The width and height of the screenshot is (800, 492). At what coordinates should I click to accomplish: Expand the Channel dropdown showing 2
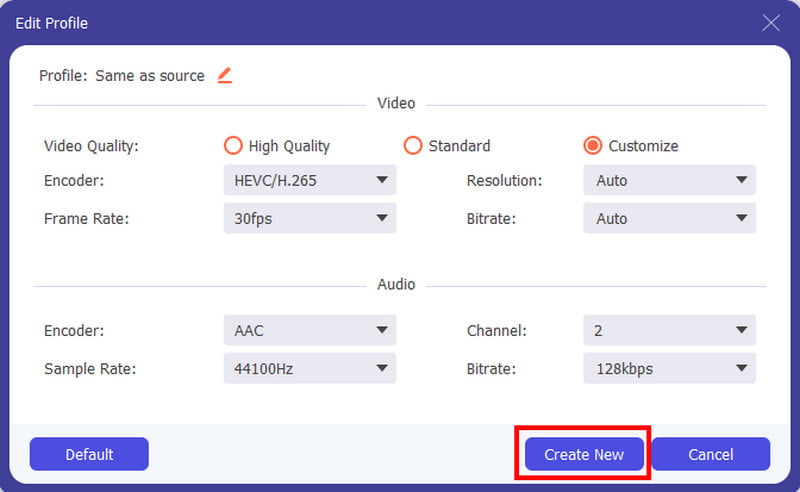669,330
